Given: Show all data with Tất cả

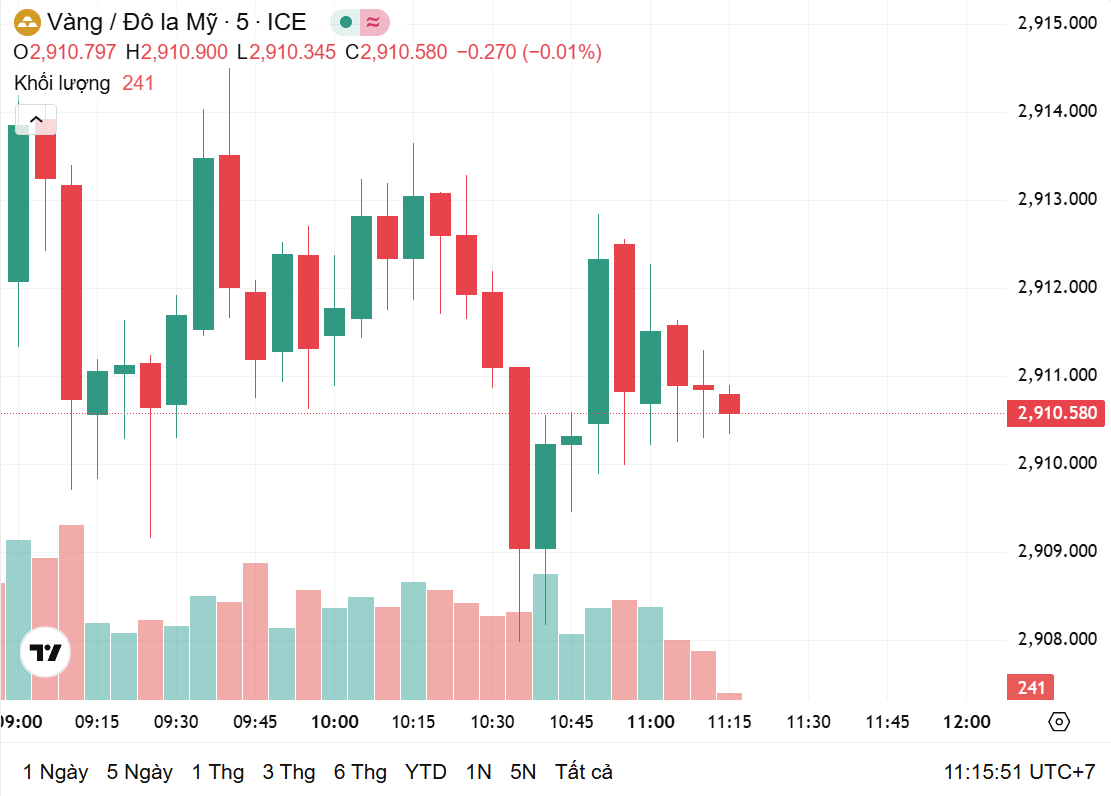Looking at the screenshot, I should tap(583, 771).
